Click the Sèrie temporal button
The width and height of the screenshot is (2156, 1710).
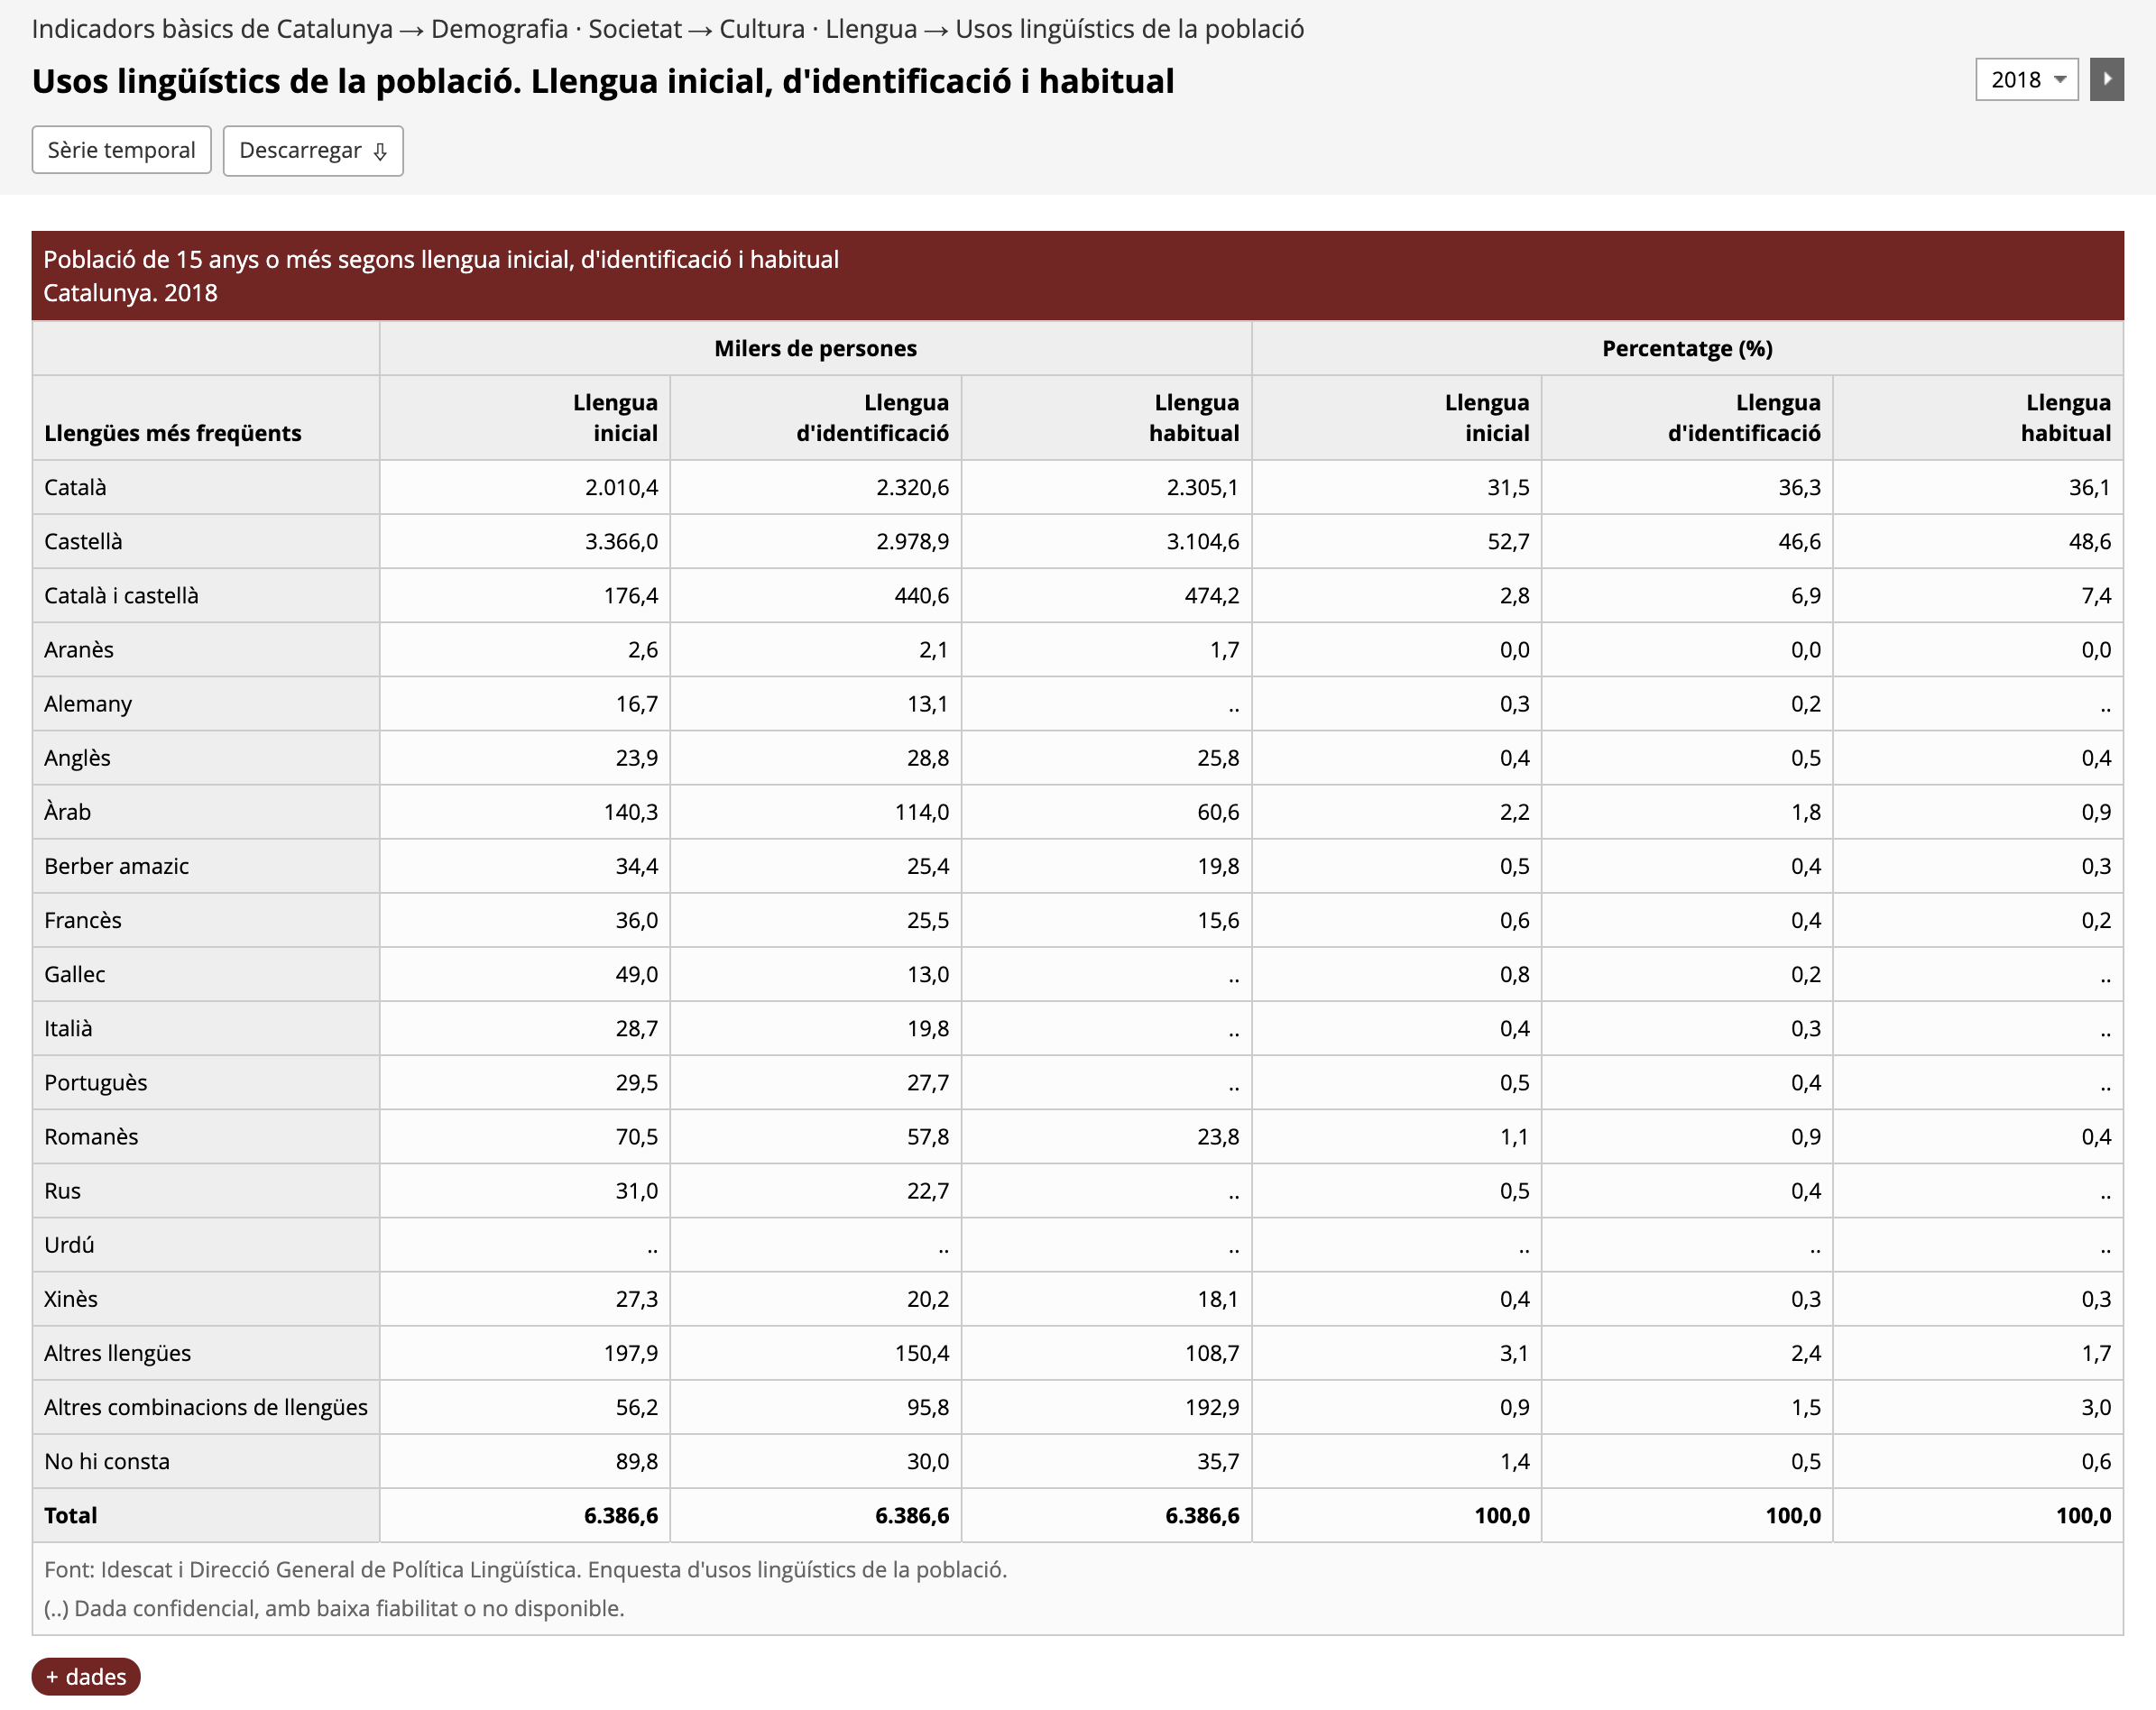(121, 150)
